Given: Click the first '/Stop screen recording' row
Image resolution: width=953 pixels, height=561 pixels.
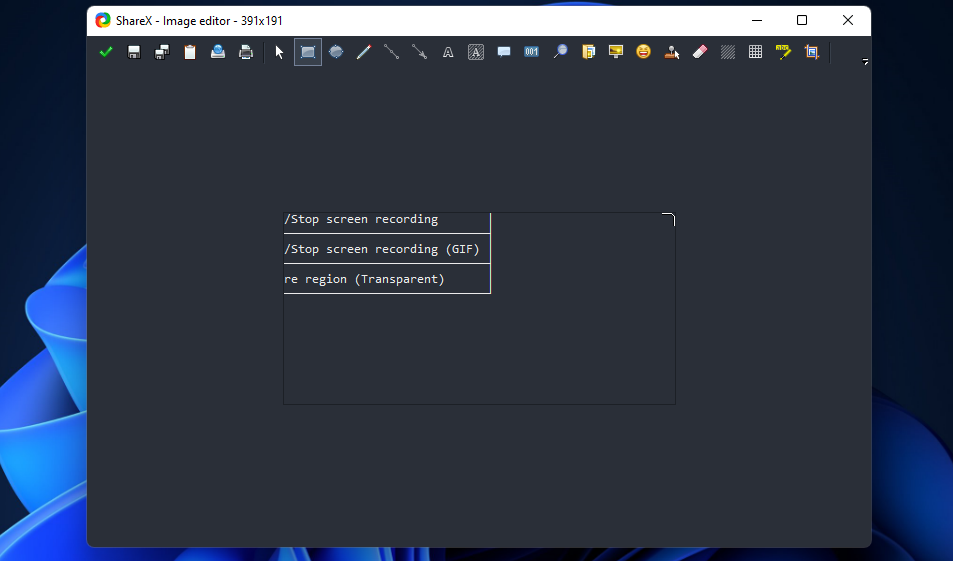Looking at the screenshot, I should (387, 223).
